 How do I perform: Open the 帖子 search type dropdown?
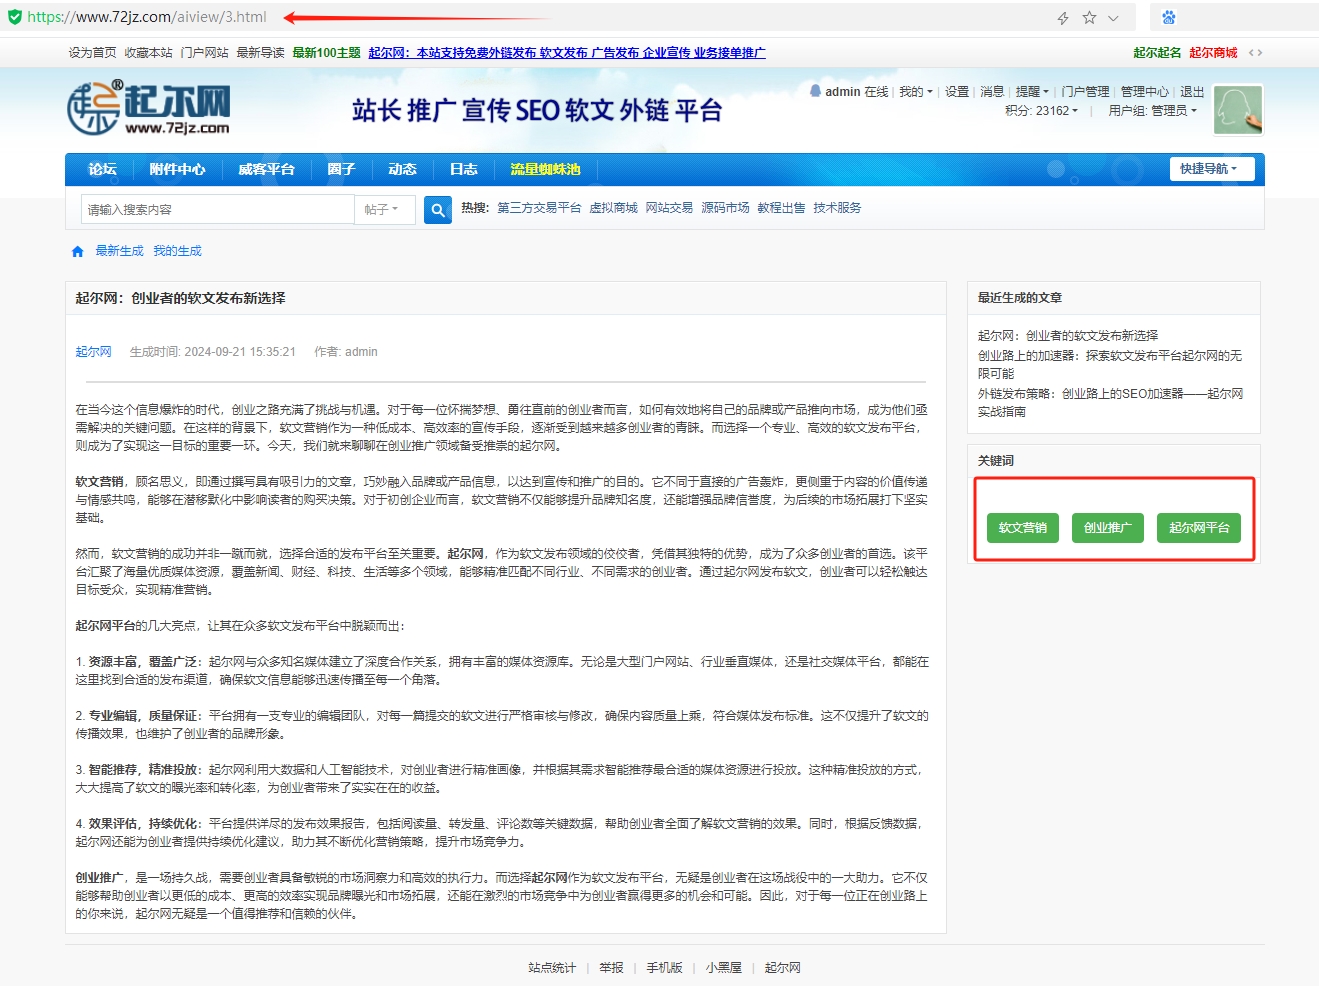(384, 209)
